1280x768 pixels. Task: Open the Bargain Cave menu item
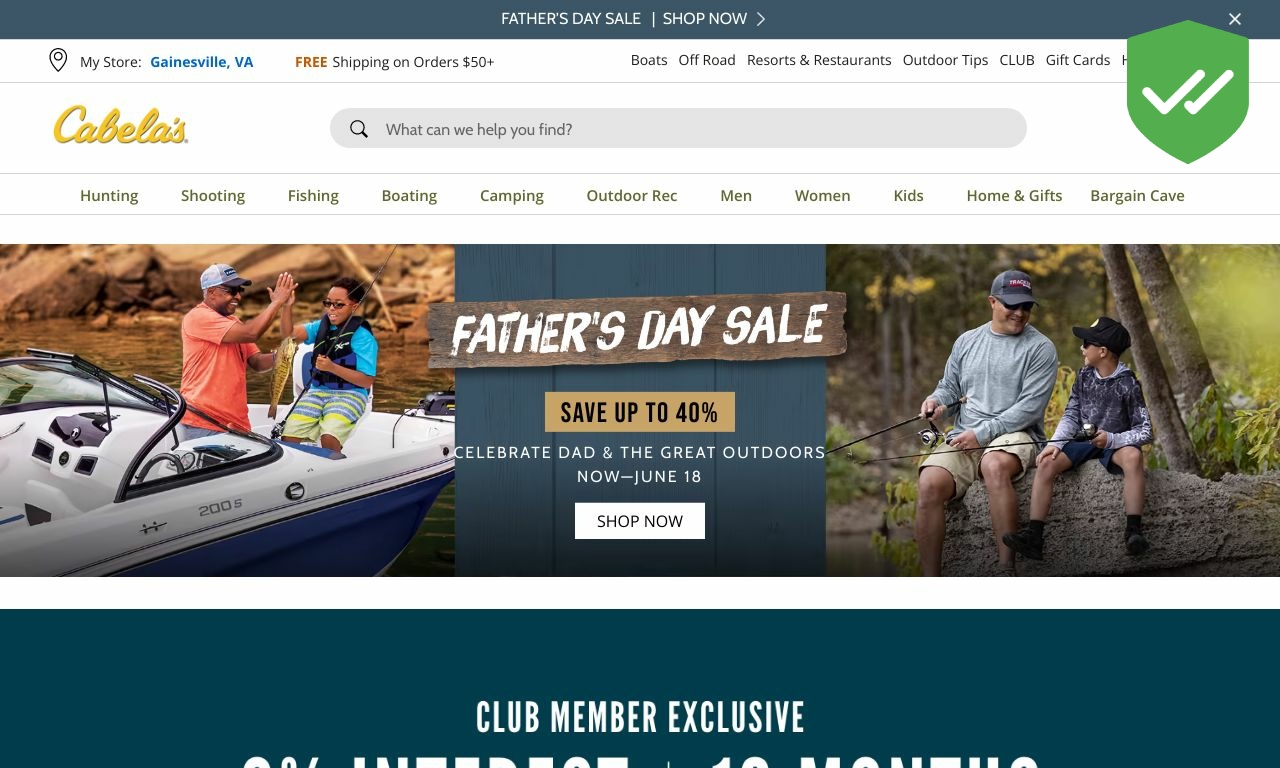1137,195
